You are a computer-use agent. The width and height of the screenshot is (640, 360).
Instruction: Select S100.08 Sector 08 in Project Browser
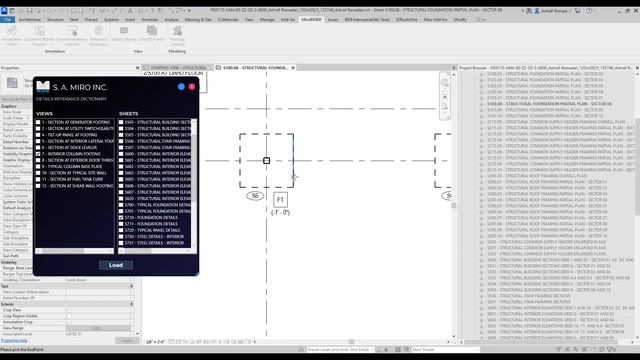(x=549, y=104)
